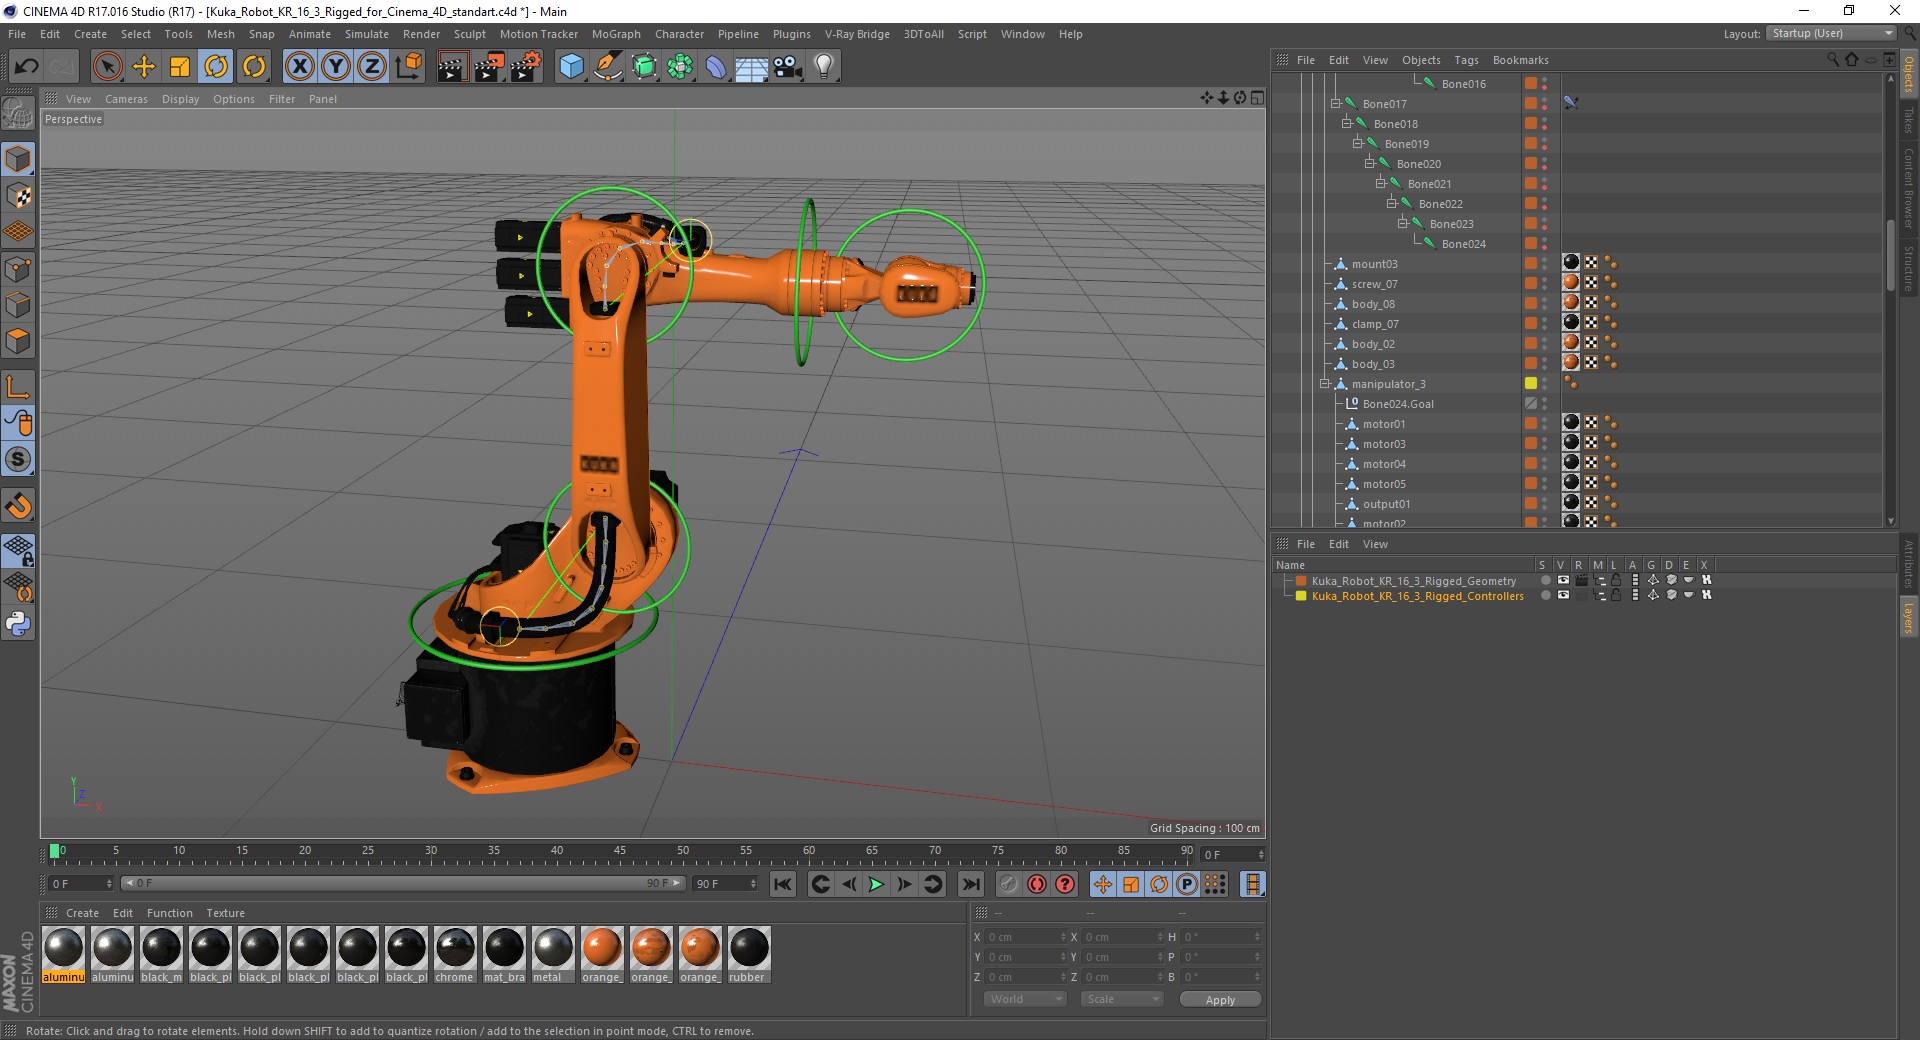
Task: Open the viewport Cameras menu
Action: (x=126, y=99)
